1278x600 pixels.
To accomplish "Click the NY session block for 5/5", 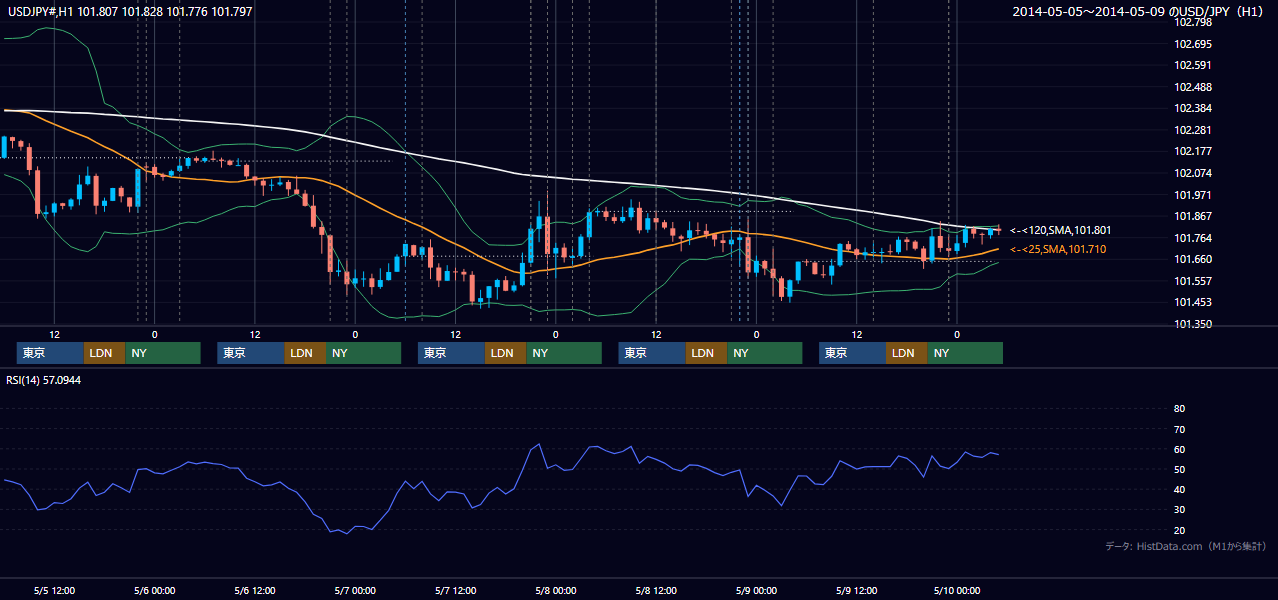I will [x=163, y=353].
